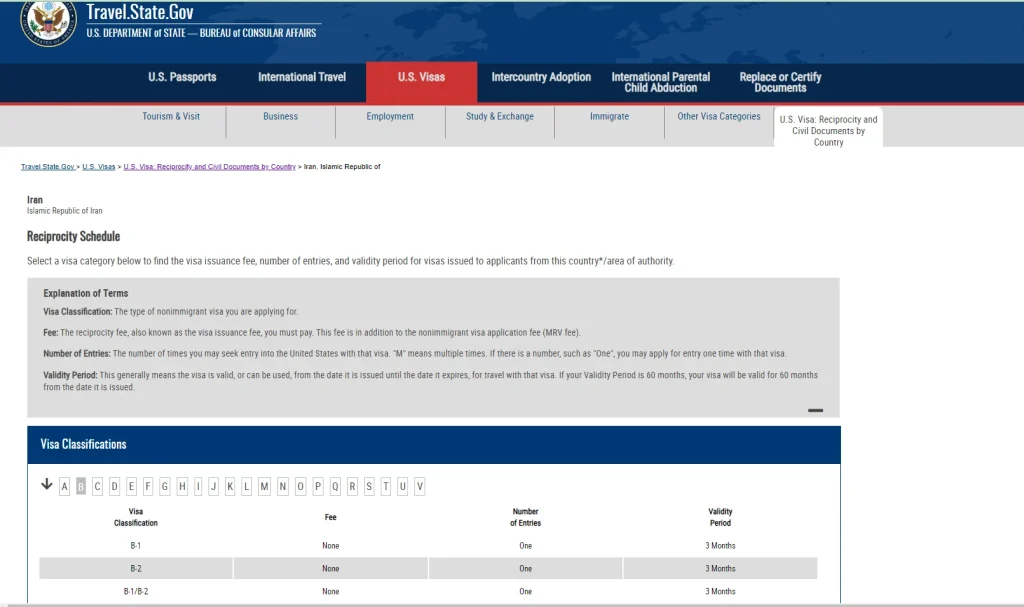This screenshot has height=607, width=1024.
Task: Filter visa classifications by letter J
Action: (x=213, y=486)
